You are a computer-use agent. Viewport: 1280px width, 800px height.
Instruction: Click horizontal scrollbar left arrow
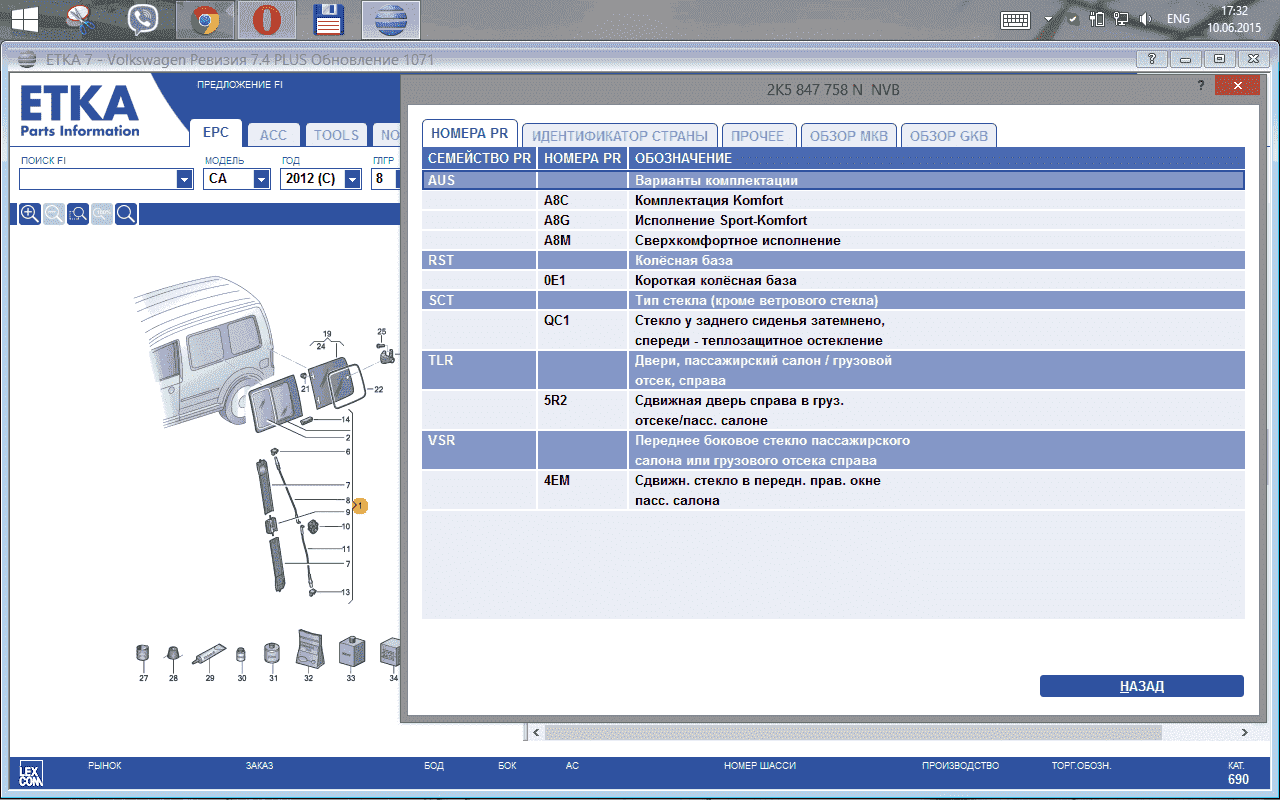[x=536, y=733]
